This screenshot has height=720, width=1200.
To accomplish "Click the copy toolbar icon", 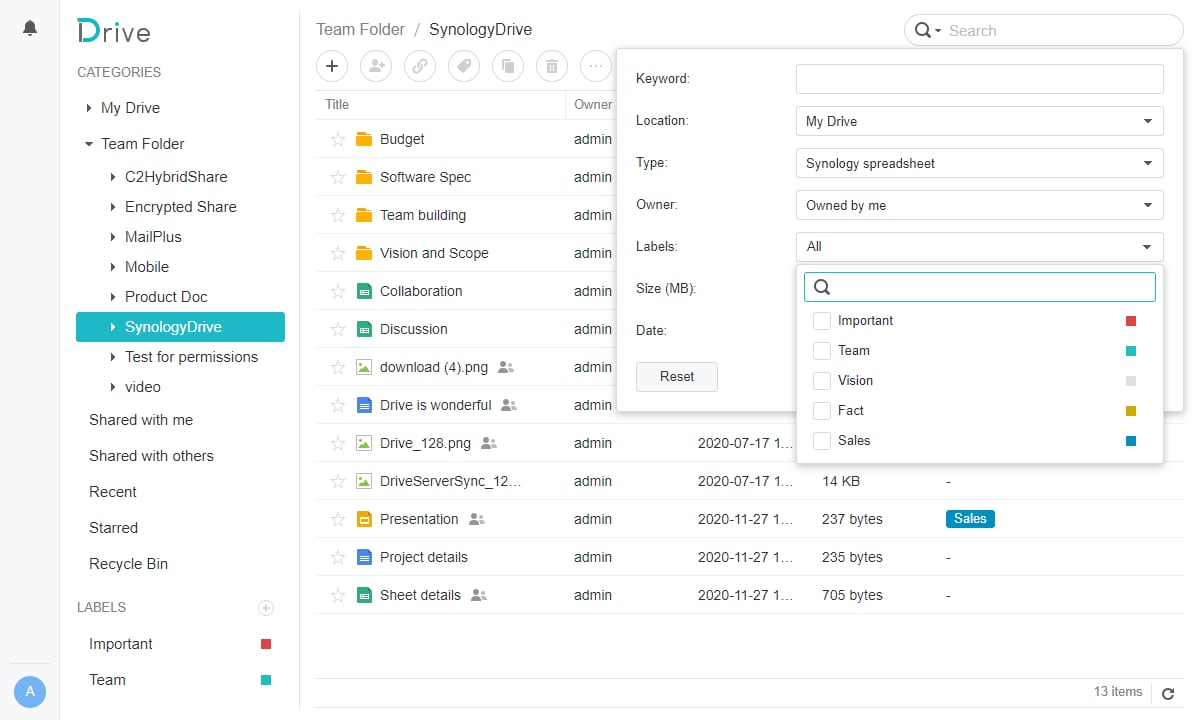I will (x=508, y=66).
